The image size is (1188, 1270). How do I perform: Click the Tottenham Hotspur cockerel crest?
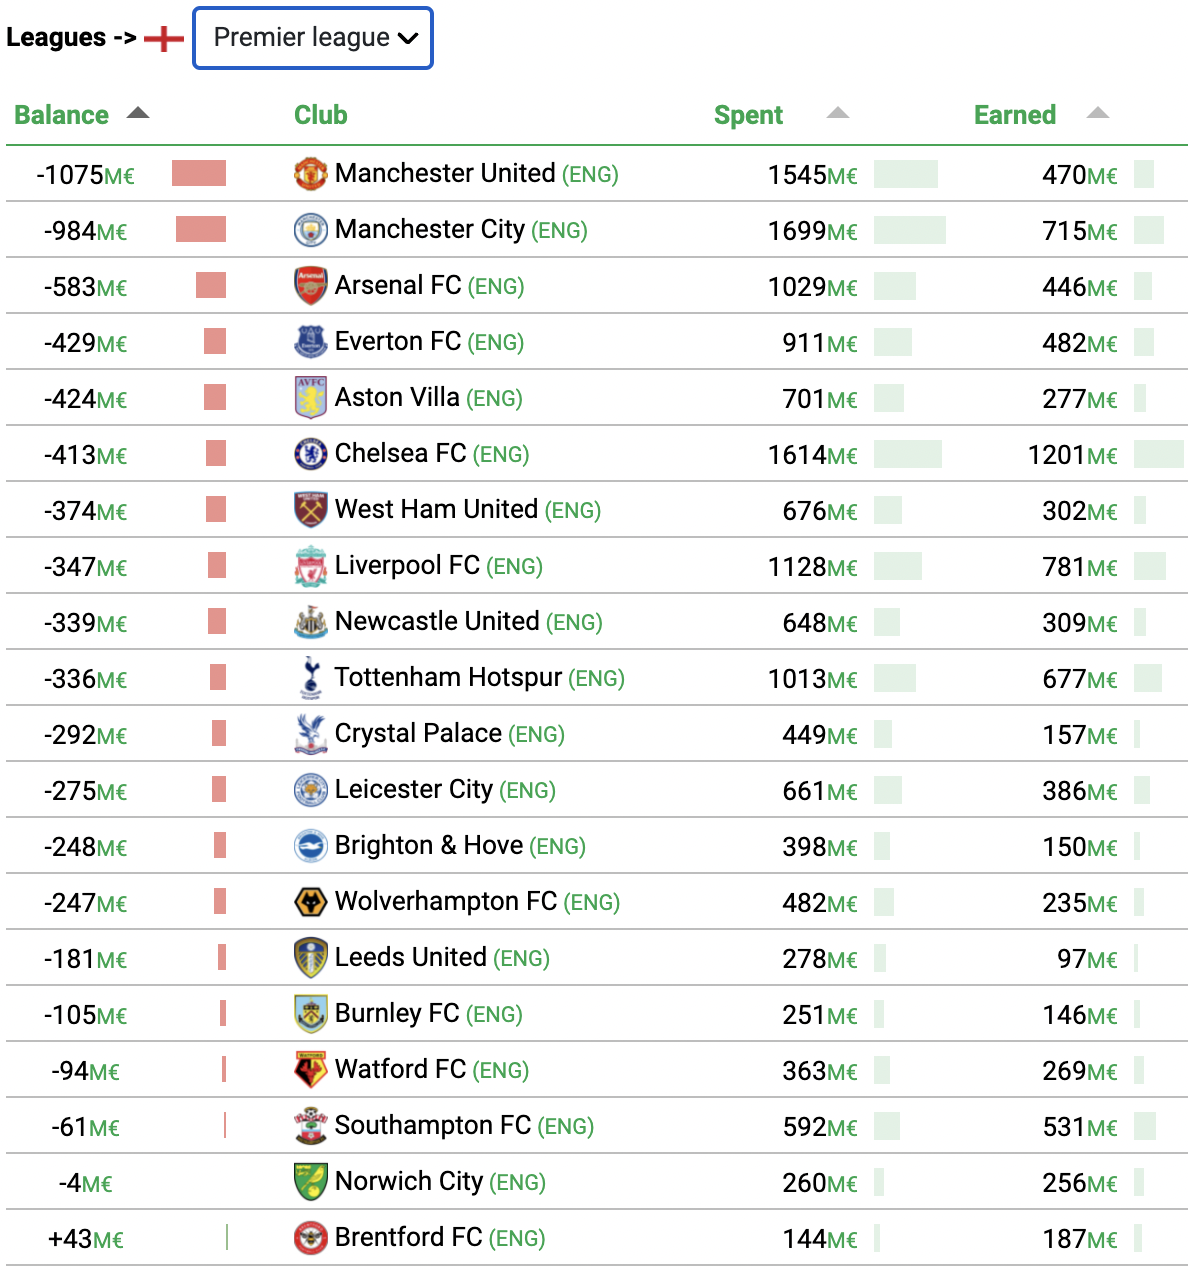311,677
